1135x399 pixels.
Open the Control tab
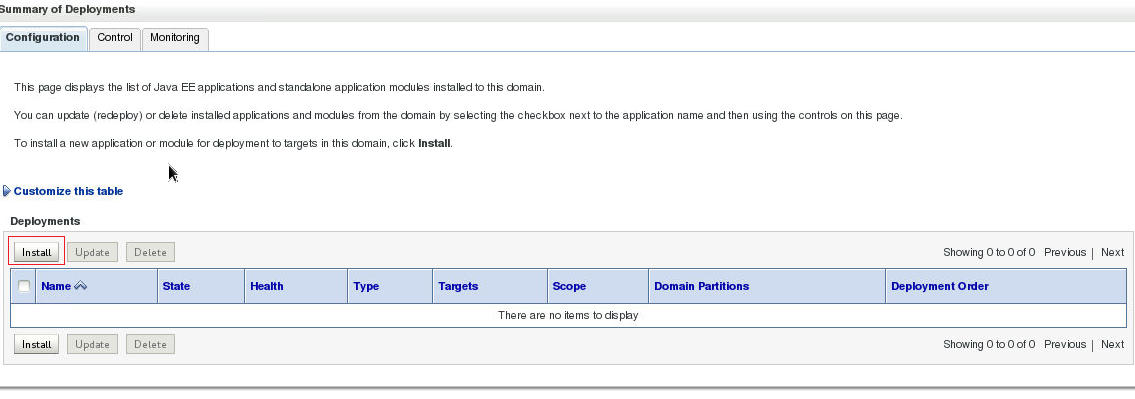(114, 38)
